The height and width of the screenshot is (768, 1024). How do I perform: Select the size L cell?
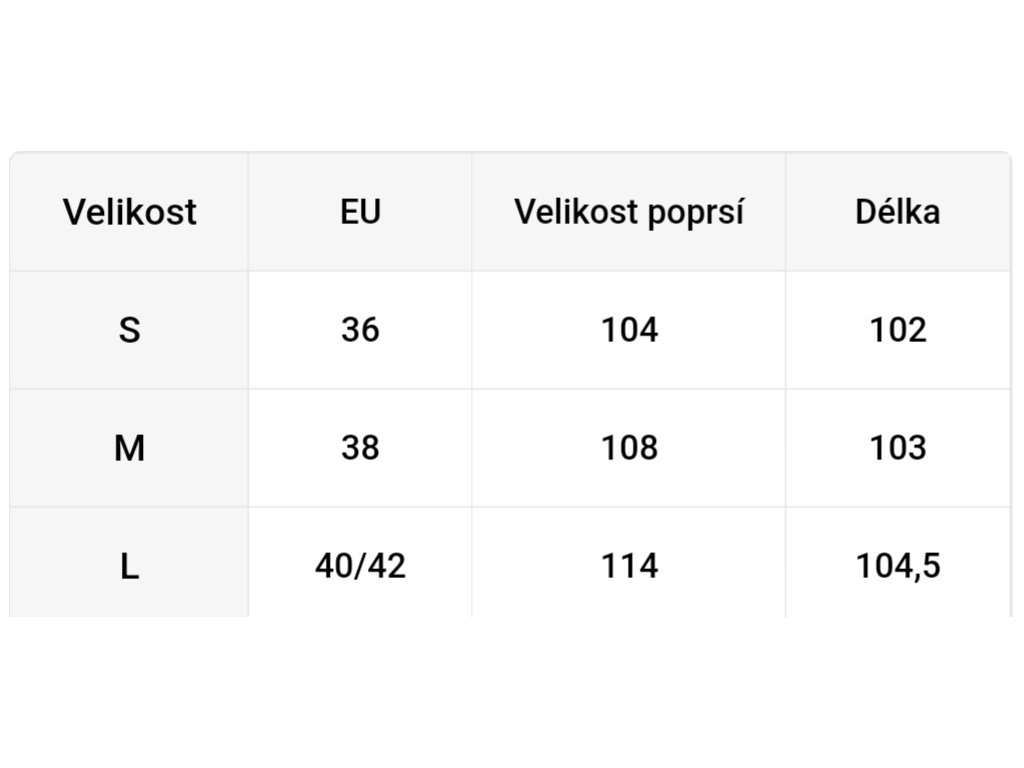tap(129, 566)
